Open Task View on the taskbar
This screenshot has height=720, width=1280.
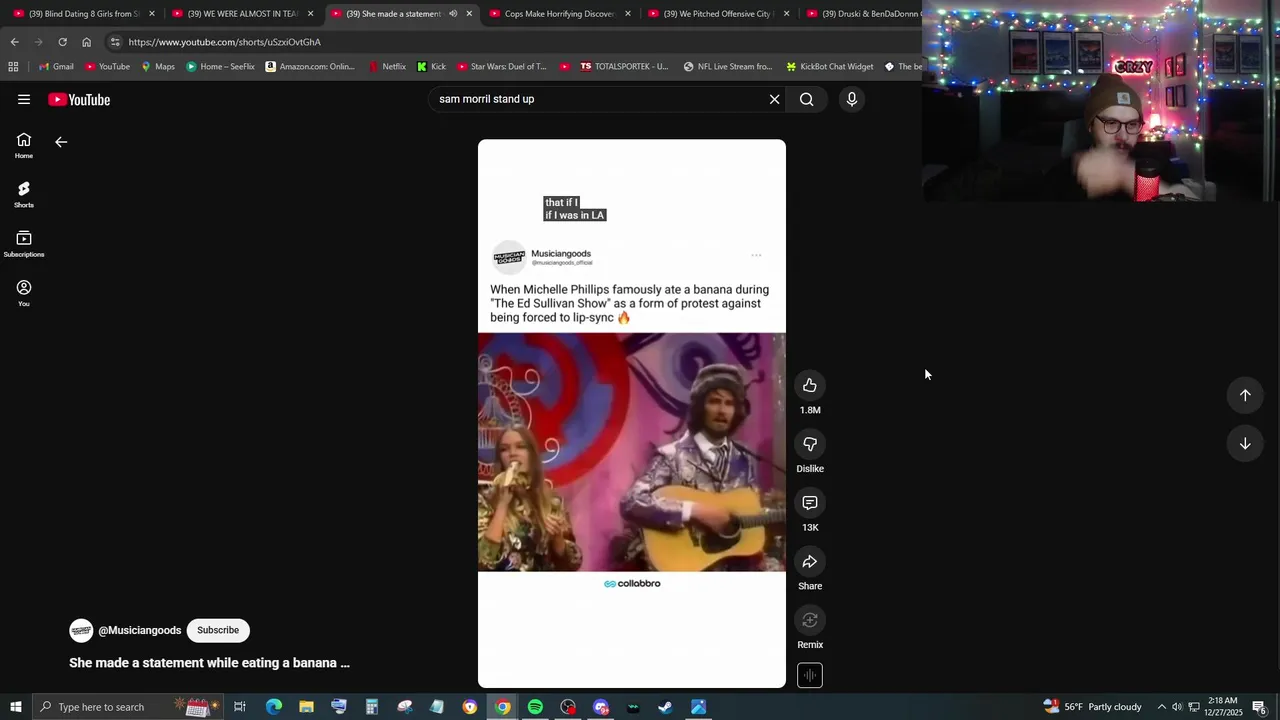coord(240,707)
